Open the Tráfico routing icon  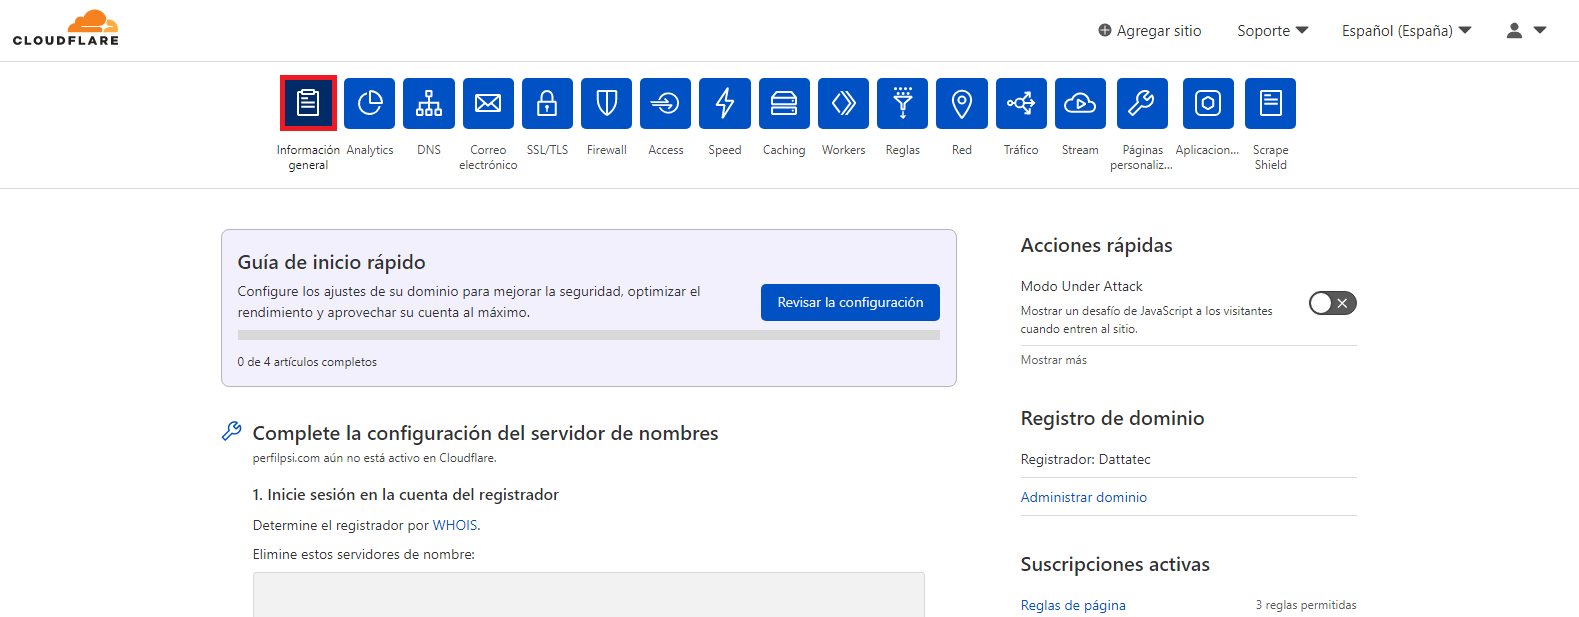tap(1021, 103)
